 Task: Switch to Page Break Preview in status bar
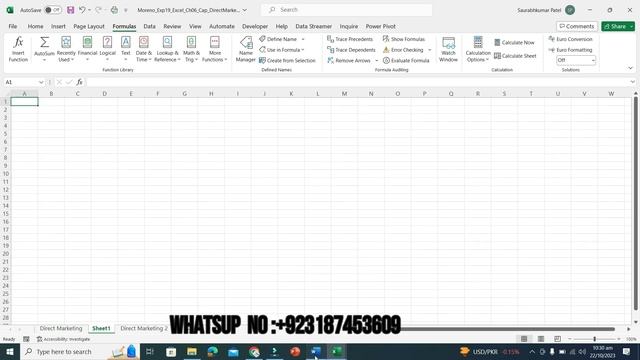[558, 339]
